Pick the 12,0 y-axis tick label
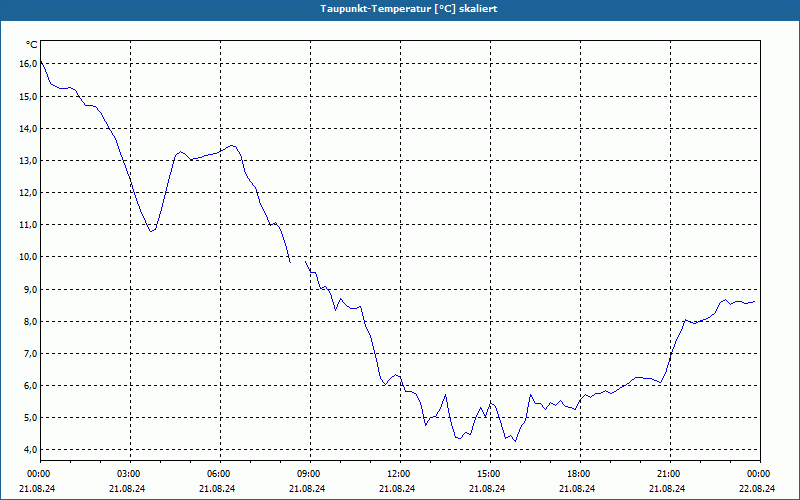Image resolution: width=800 pixels, height=500 pixels. tap(28, 193)
